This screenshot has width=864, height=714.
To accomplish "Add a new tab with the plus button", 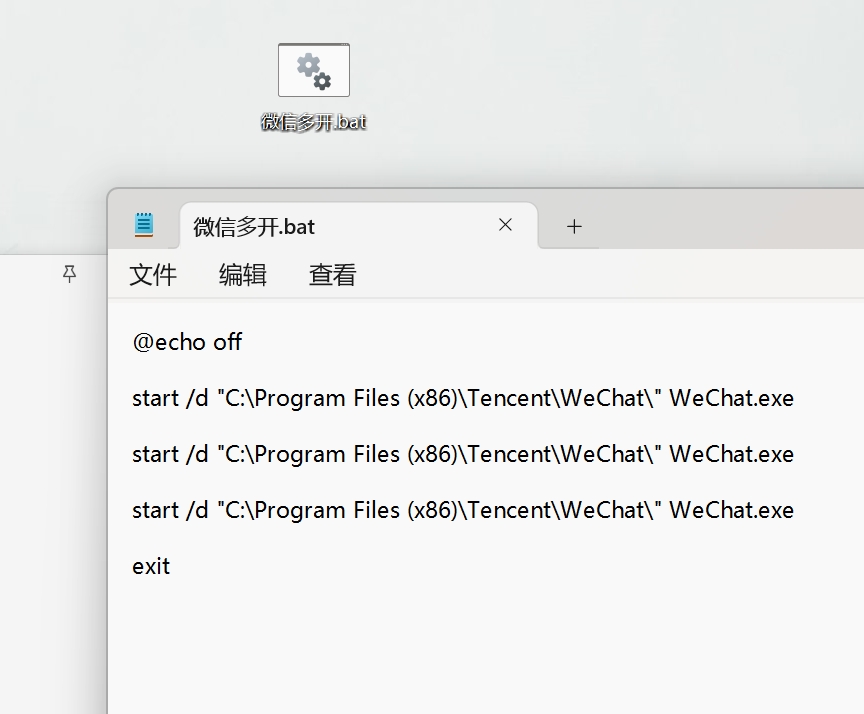I will (x=574, y=226).
